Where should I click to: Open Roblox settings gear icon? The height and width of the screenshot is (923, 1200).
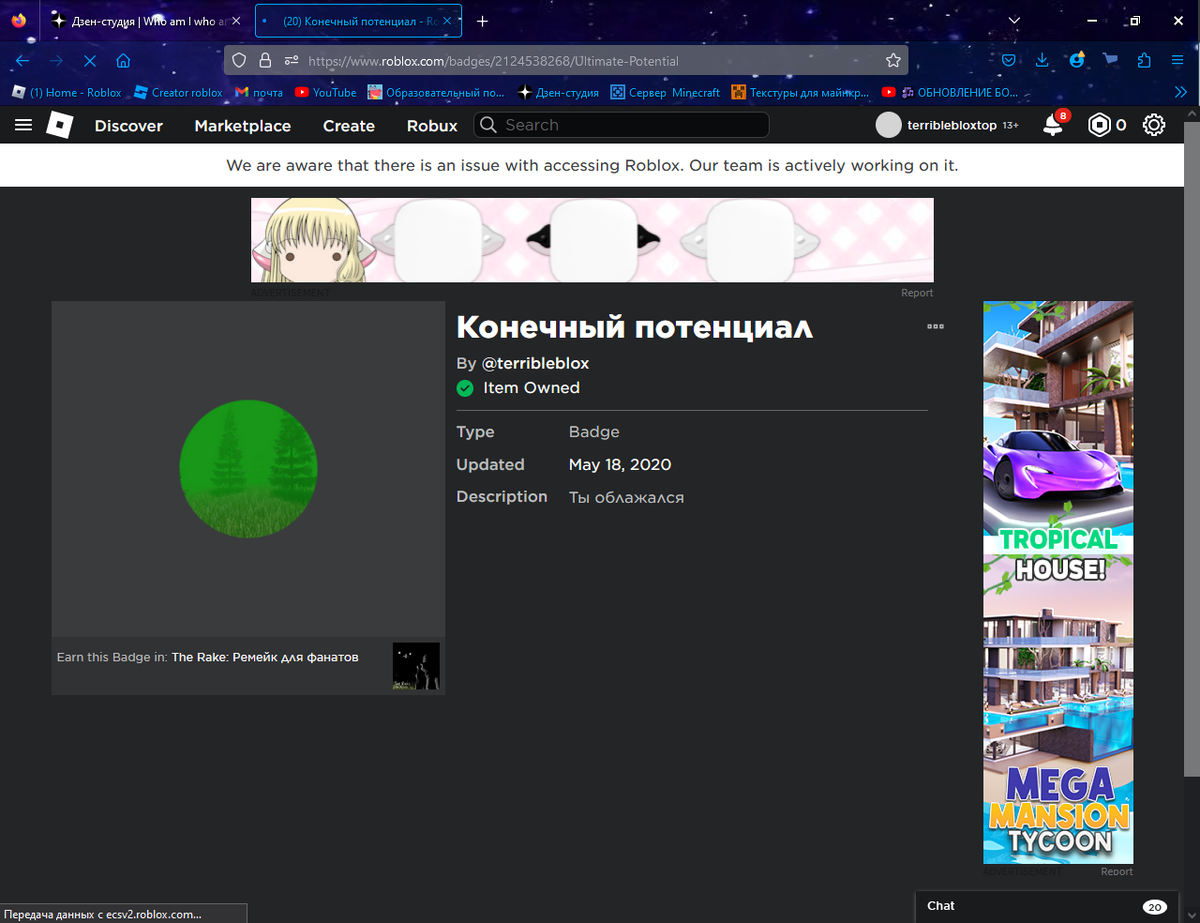tap(1154, 125)
